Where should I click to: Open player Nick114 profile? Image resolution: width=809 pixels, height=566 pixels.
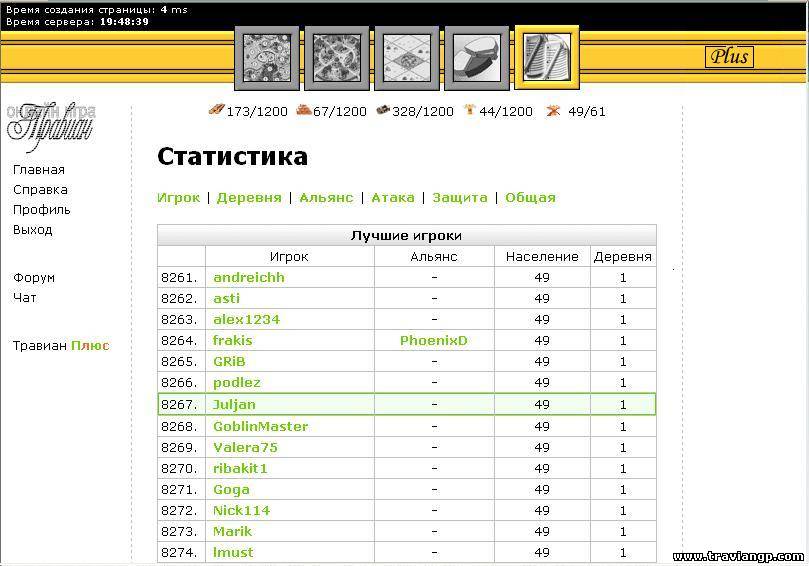coord(241,511)
